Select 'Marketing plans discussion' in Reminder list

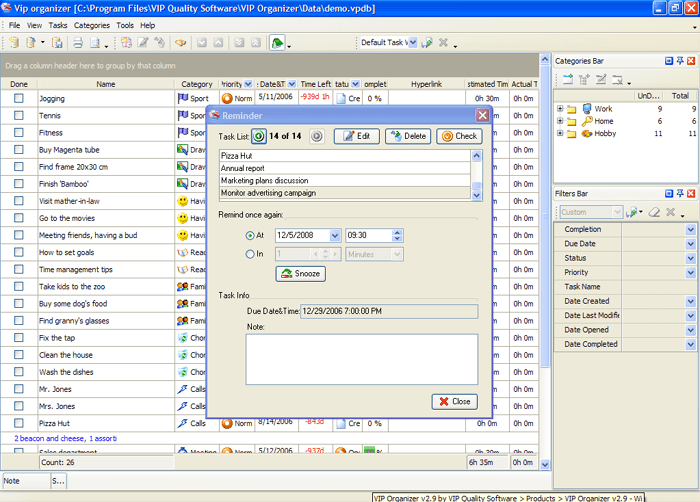pos(345,180)
